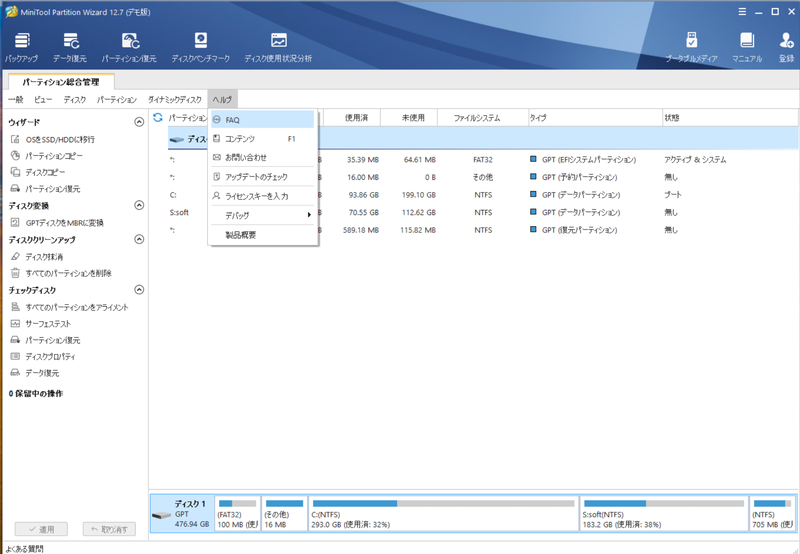
Task: Open the ビュー menu
Action: pyautogui.click(x=43, y=99)
